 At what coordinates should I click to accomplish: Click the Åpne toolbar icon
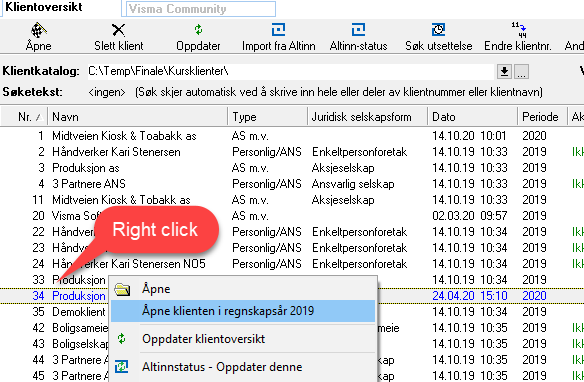pyautogui.click(x=38, y=30)
